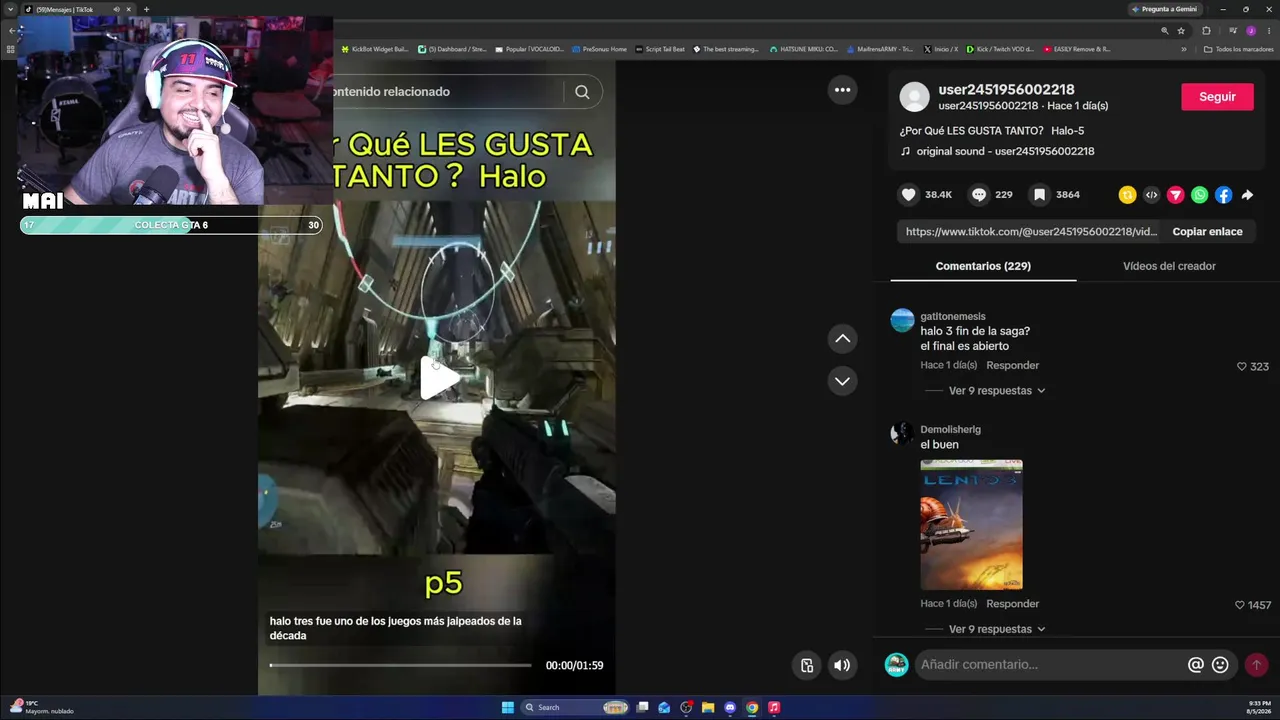This screenshot has width=1280, height=720.
Task: Open gatitonemesis profile avatar
Action: pyautogui.click(x=902, y=320)
